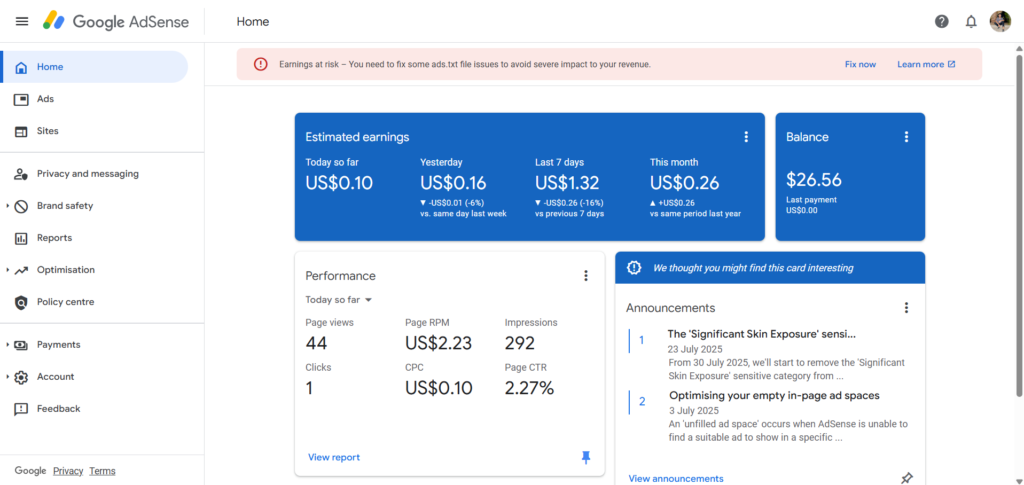Open 'Significant Skin Exposure' announcement
The width and height of the screenshot is (1024, 485).
761,334
